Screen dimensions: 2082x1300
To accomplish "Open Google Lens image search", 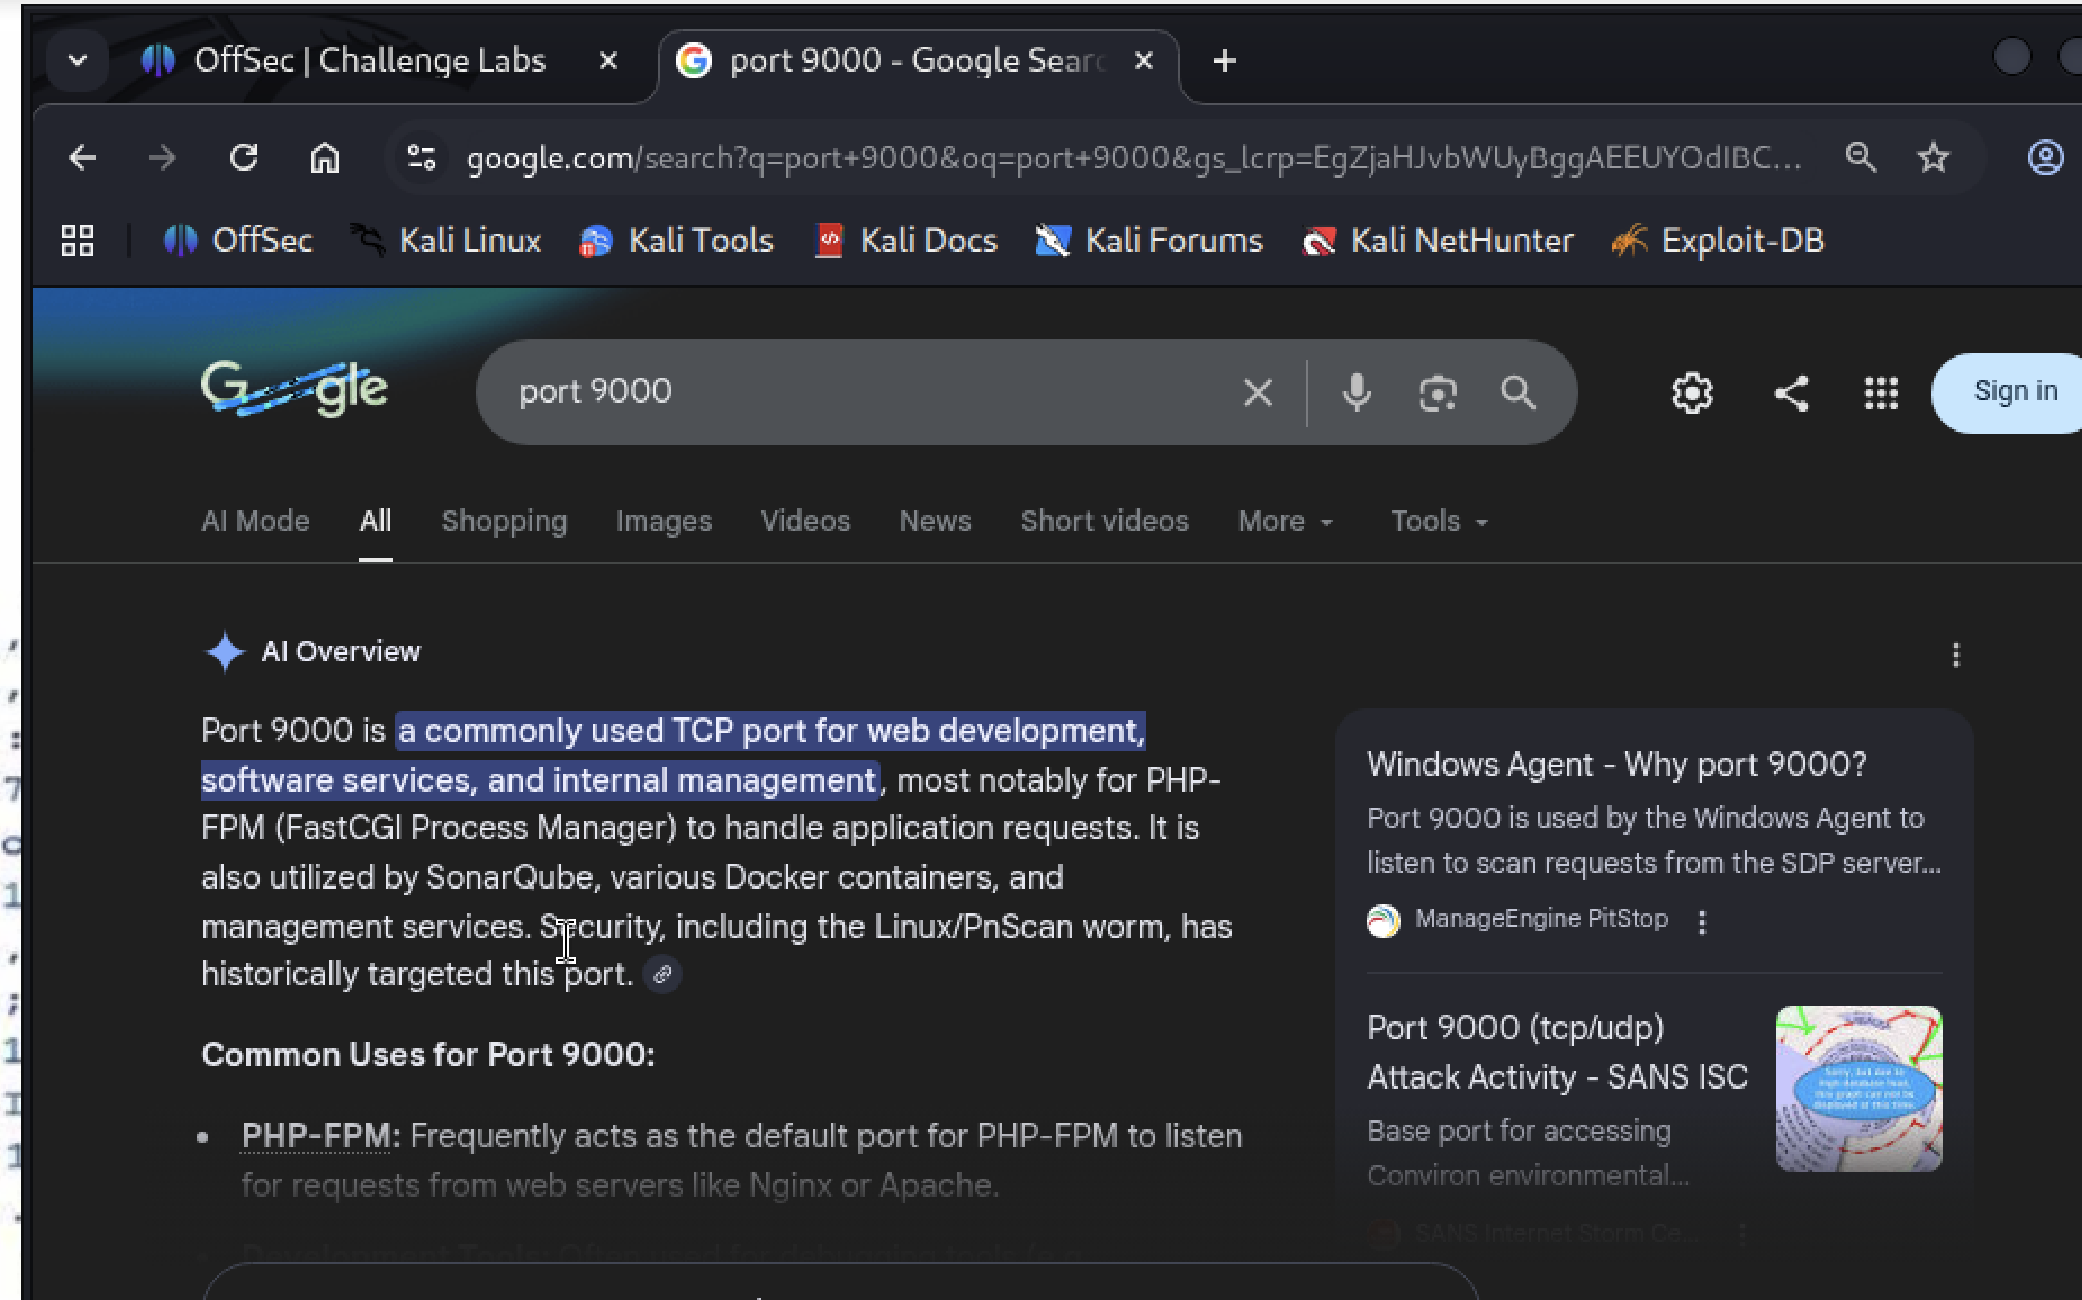I will 1437,392.
